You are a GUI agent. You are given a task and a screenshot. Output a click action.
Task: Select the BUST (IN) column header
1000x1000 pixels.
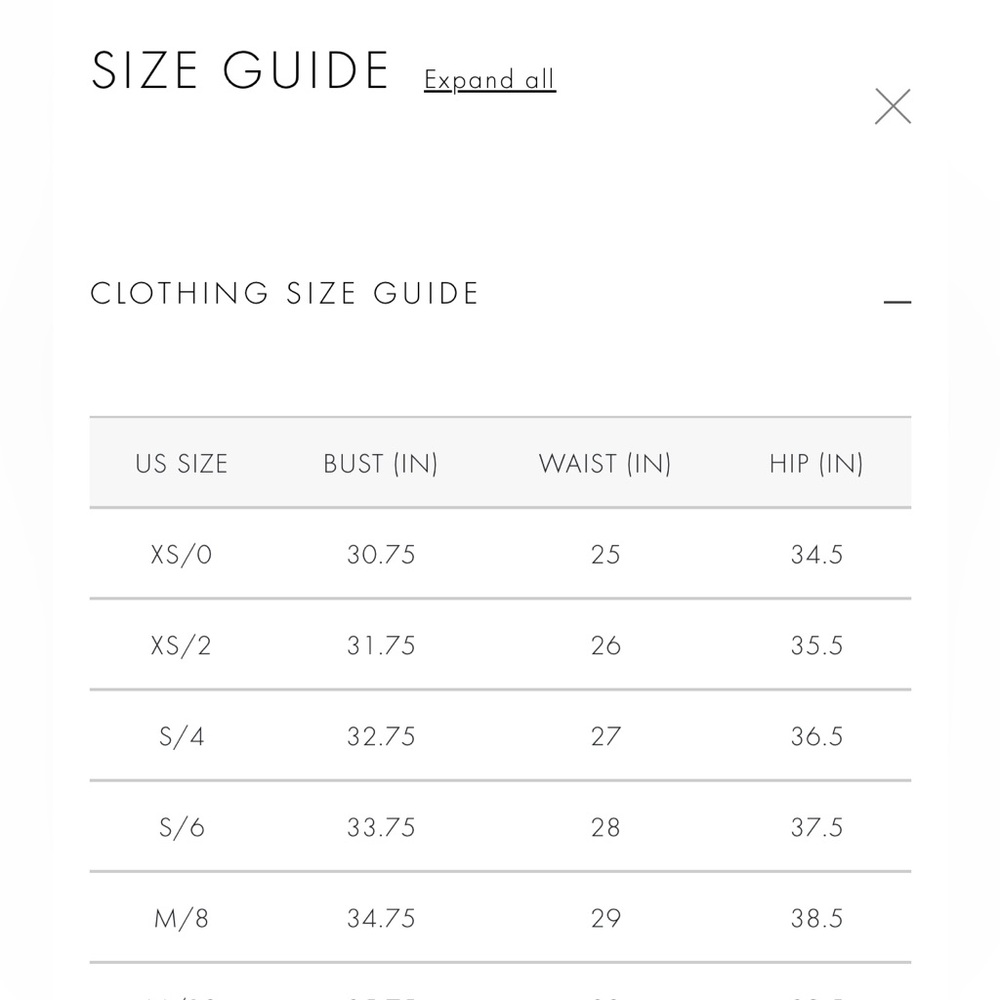click(x=381, y=464)
